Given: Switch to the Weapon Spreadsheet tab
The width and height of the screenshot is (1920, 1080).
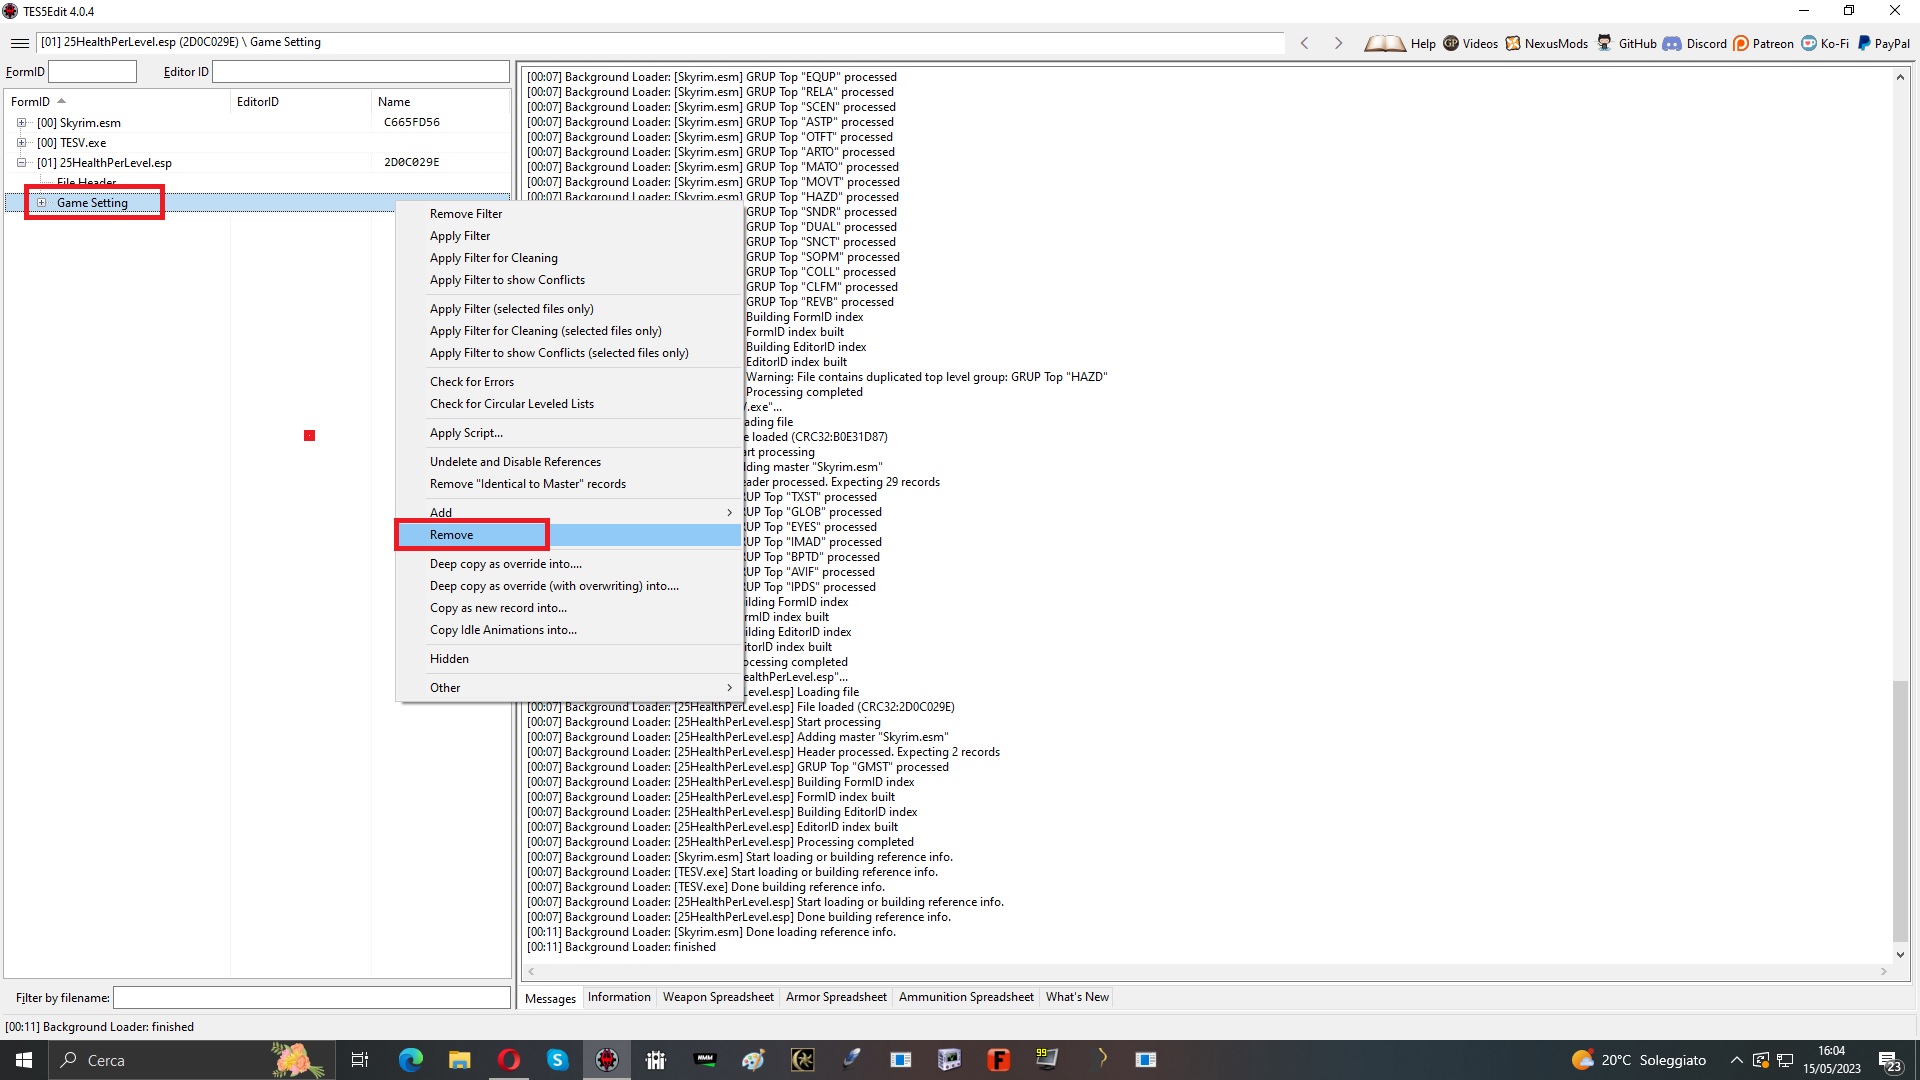Looking at the screenshot, I should coord(718,998).
